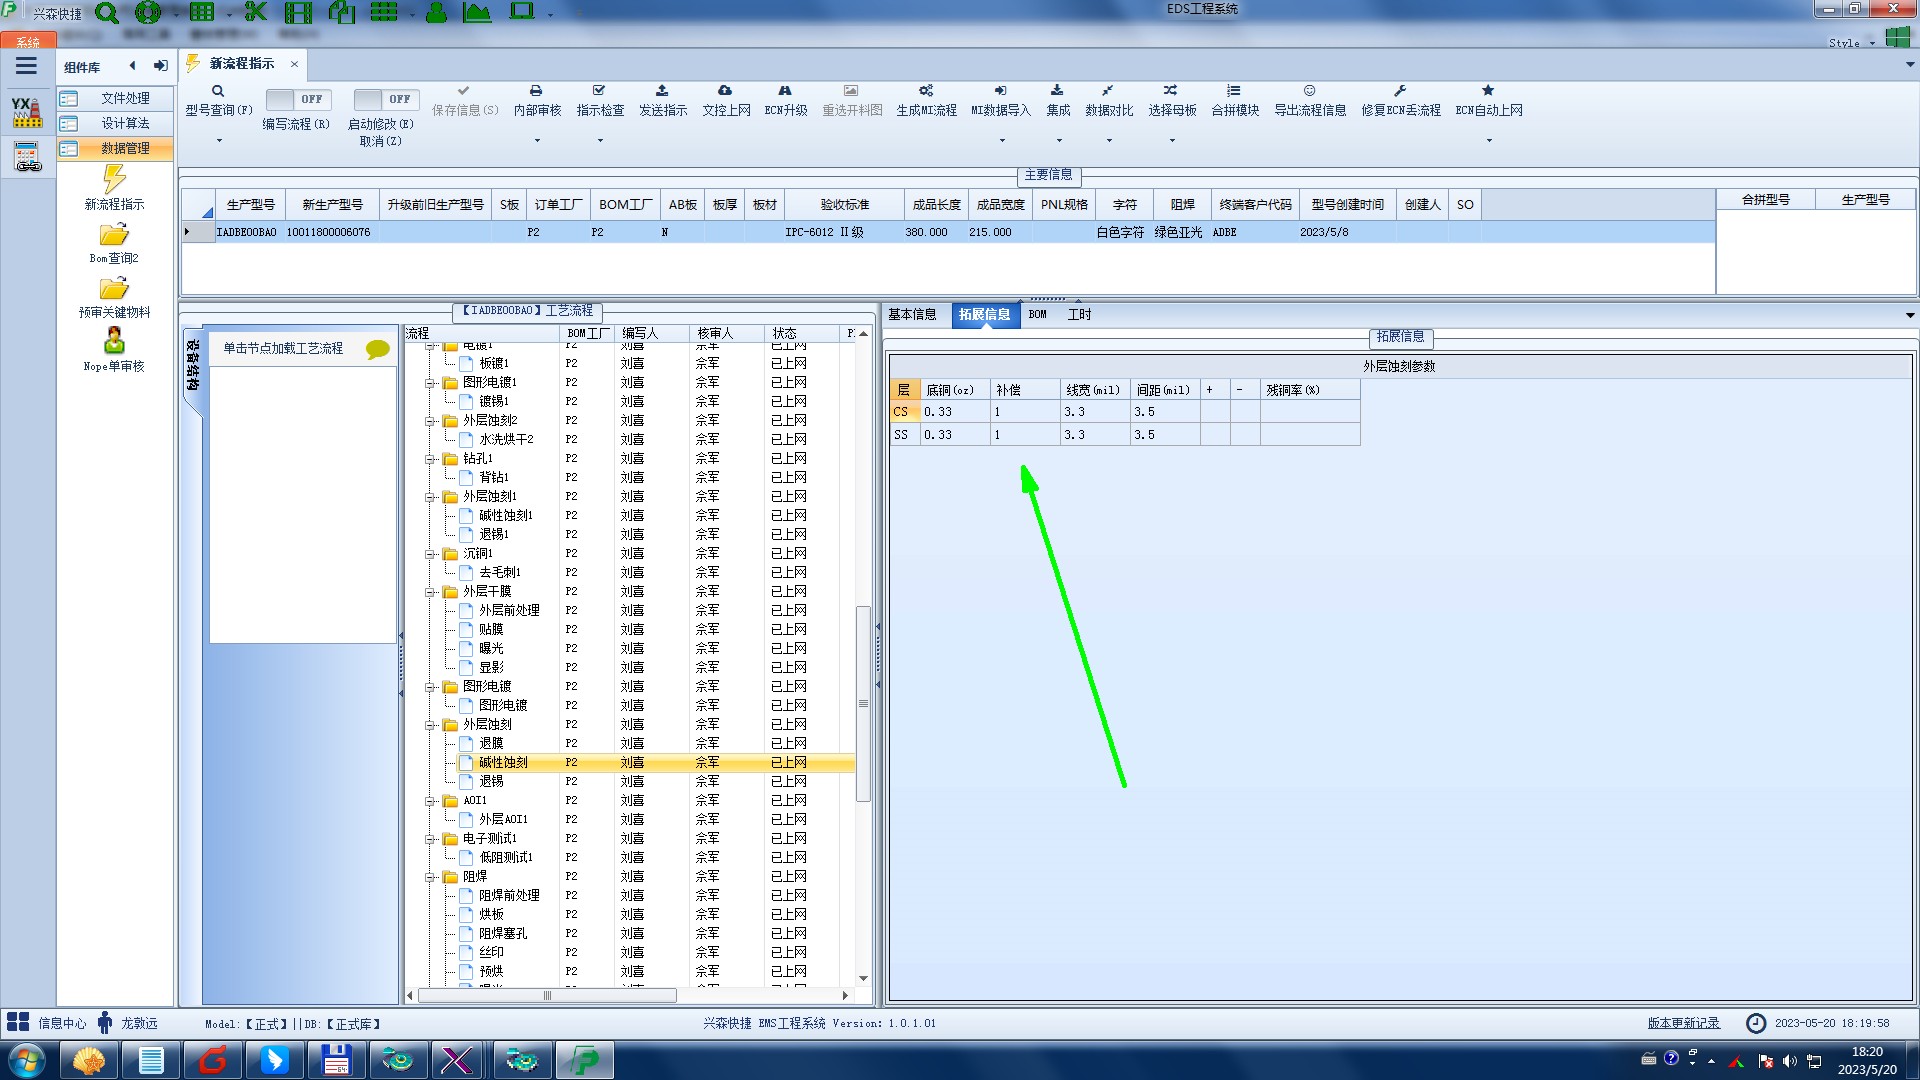Open Bom查询2 folder icon in sidebar
Screen dimensions: 1920x1080
tap(114, 235)
